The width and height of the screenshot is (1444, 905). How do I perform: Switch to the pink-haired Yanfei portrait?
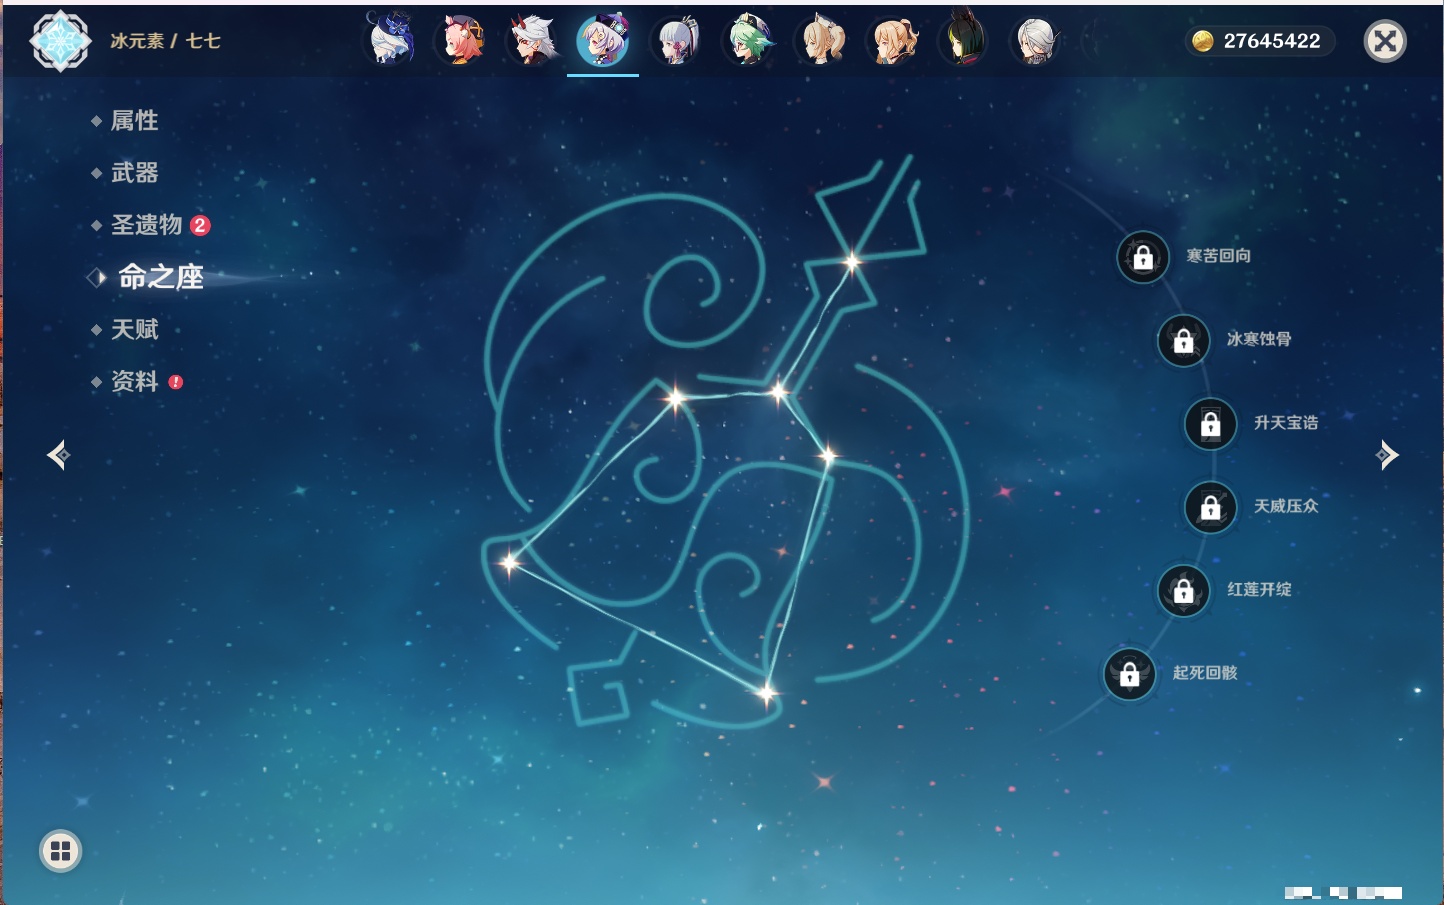click(463, 40)
